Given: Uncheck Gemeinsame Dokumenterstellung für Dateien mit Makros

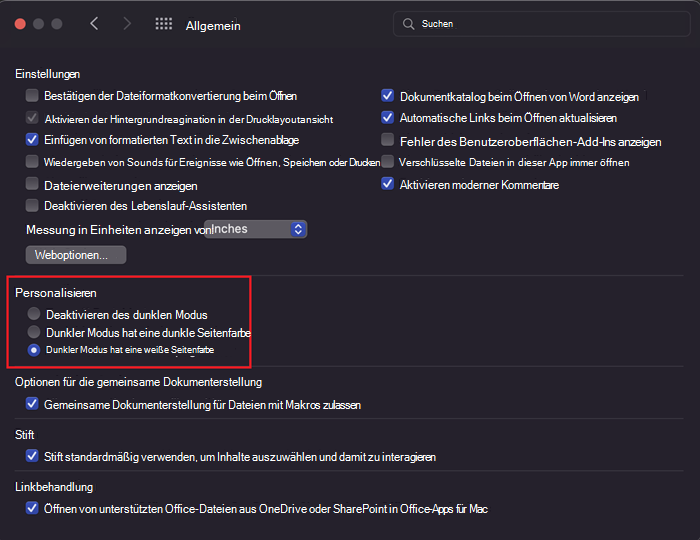Looking at the screenshot, I should coord(32,404).
